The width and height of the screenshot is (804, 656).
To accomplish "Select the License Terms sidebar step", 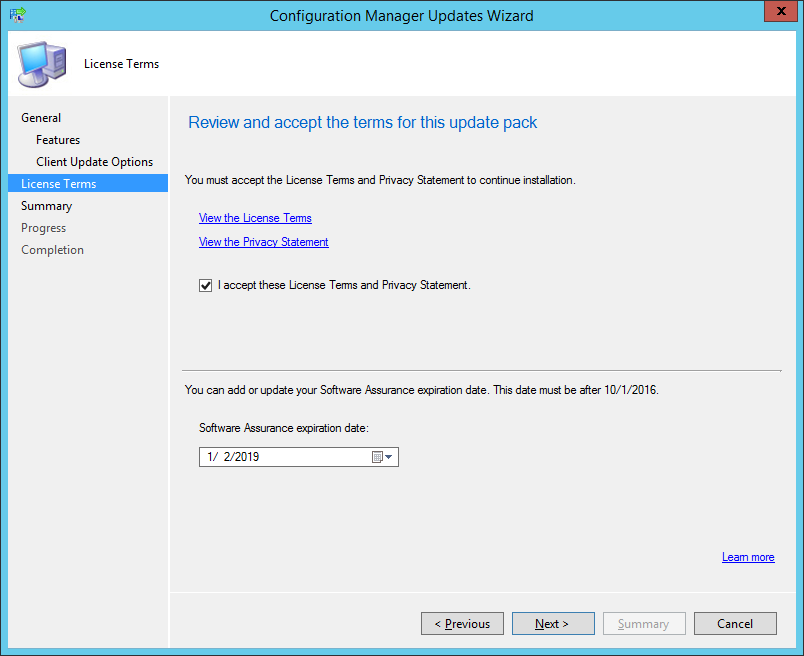I will 88,184.
